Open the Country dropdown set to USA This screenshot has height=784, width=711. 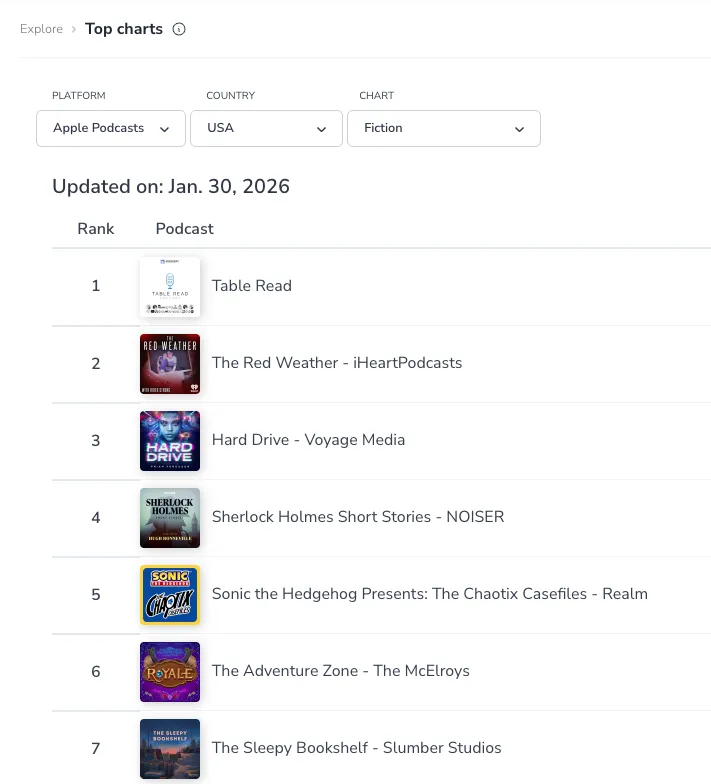point(265,128)
